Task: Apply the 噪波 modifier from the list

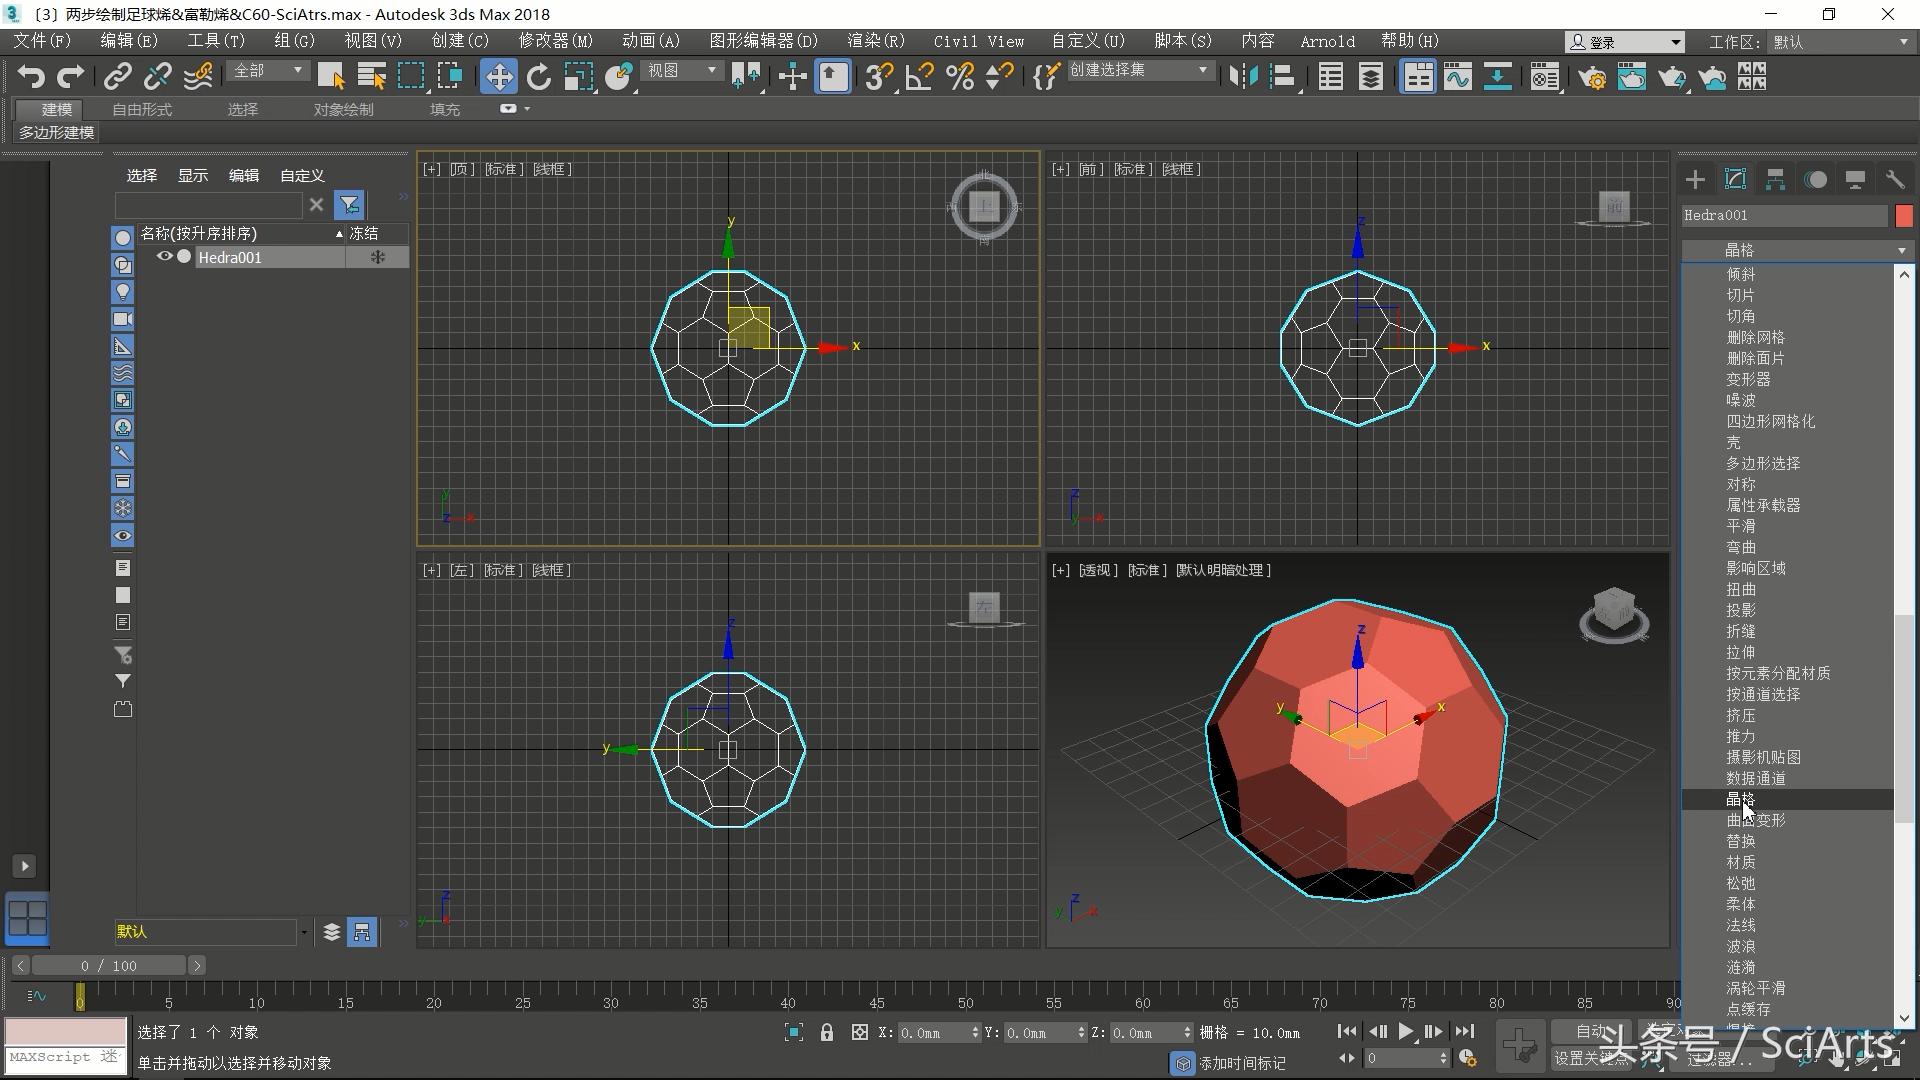Action: (1740, 400)
